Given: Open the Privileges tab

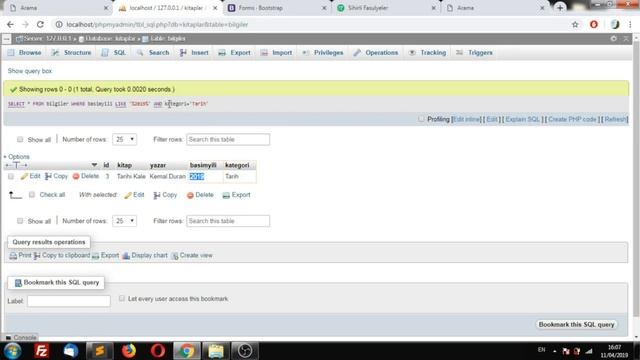Looking at the screenshot, I should 323,53.
